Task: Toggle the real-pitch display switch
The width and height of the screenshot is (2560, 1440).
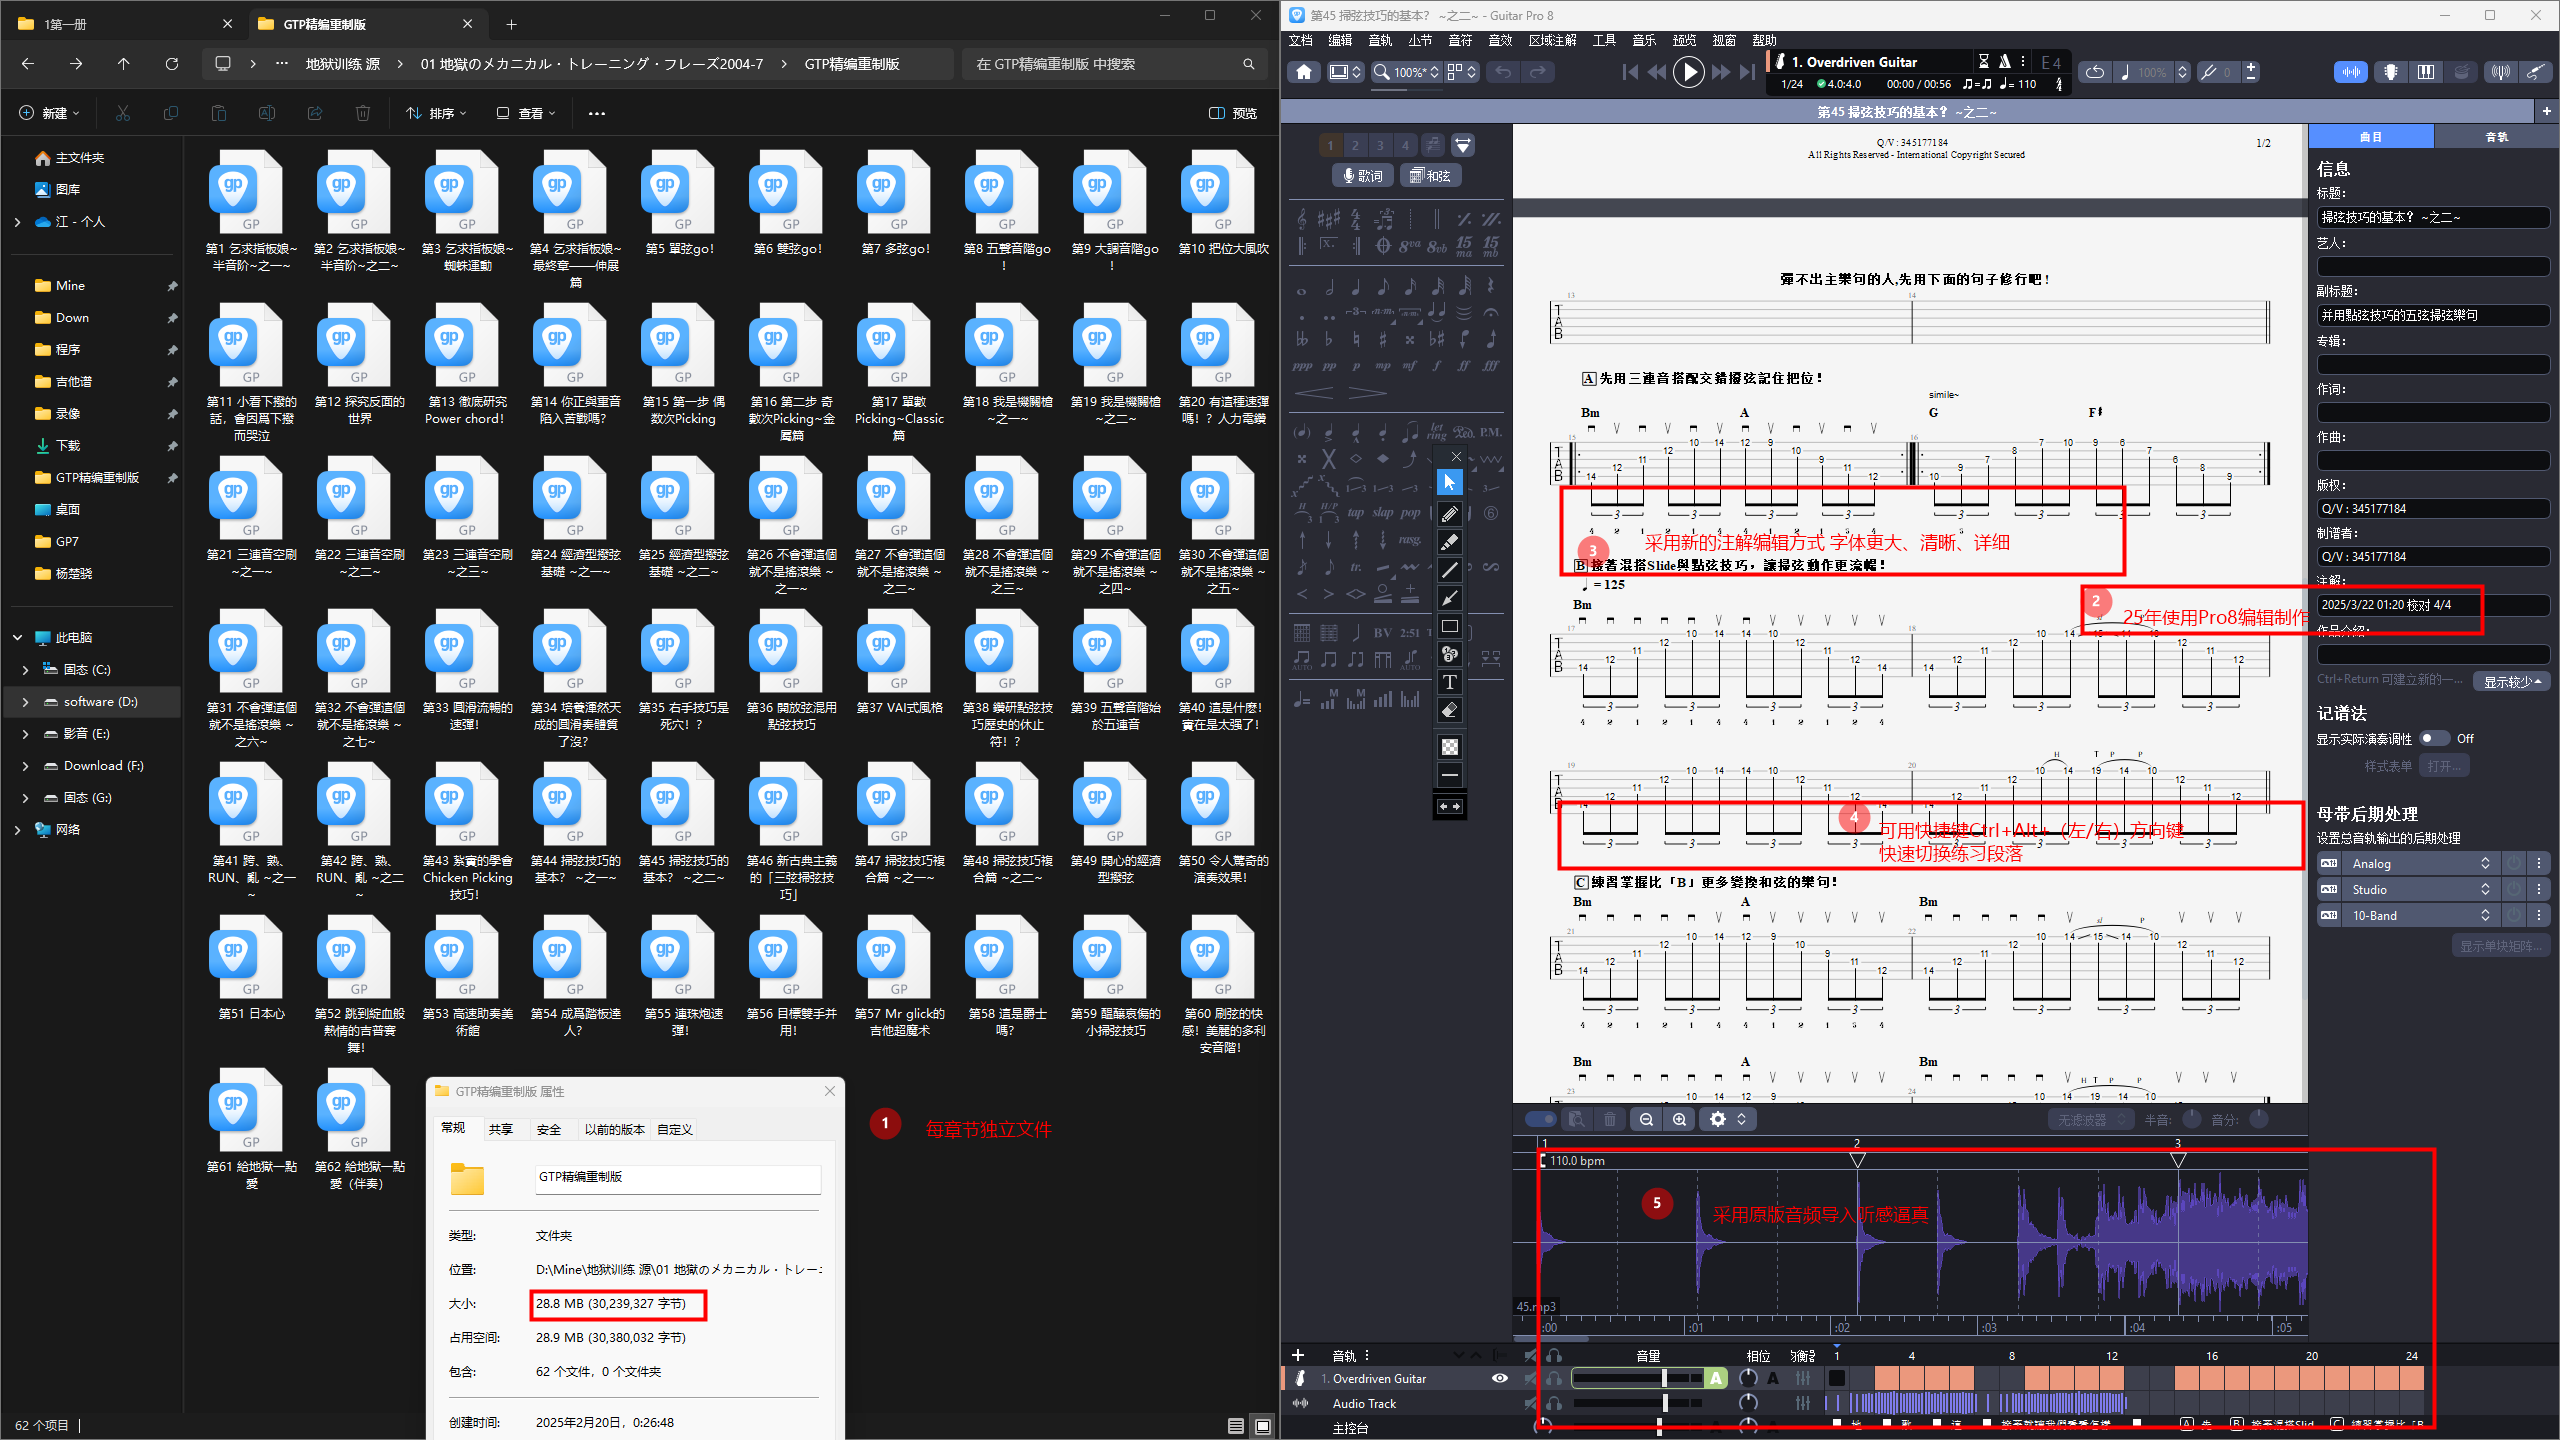Action: pyautogui.click(x=2434, y=739)
